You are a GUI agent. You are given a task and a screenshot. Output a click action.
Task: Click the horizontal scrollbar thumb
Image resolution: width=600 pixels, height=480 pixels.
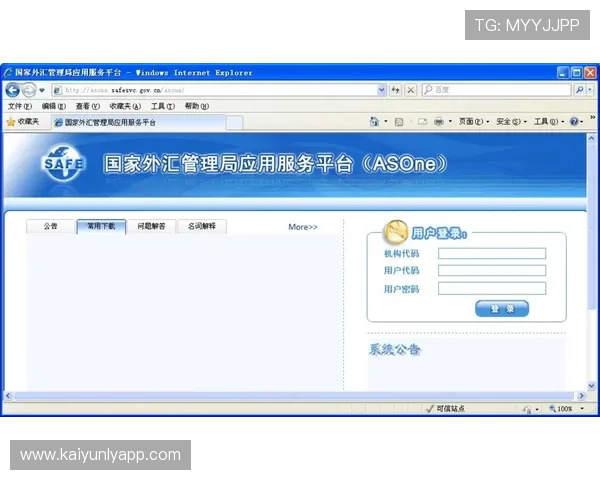(x=294, y=396)
